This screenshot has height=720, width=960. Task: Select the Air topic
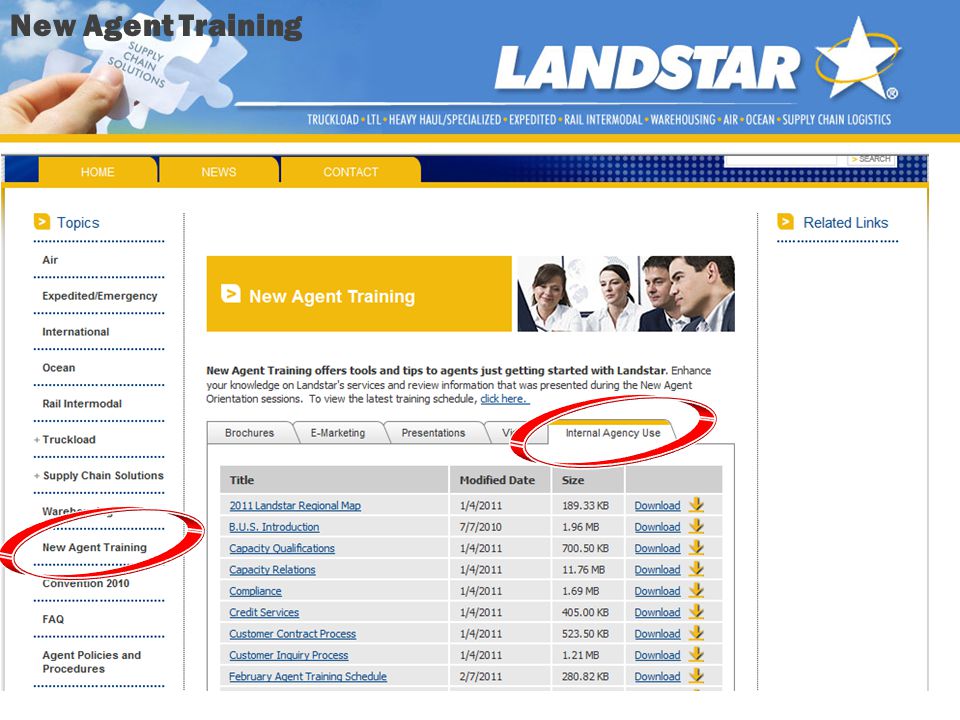[x=50, y=260]
